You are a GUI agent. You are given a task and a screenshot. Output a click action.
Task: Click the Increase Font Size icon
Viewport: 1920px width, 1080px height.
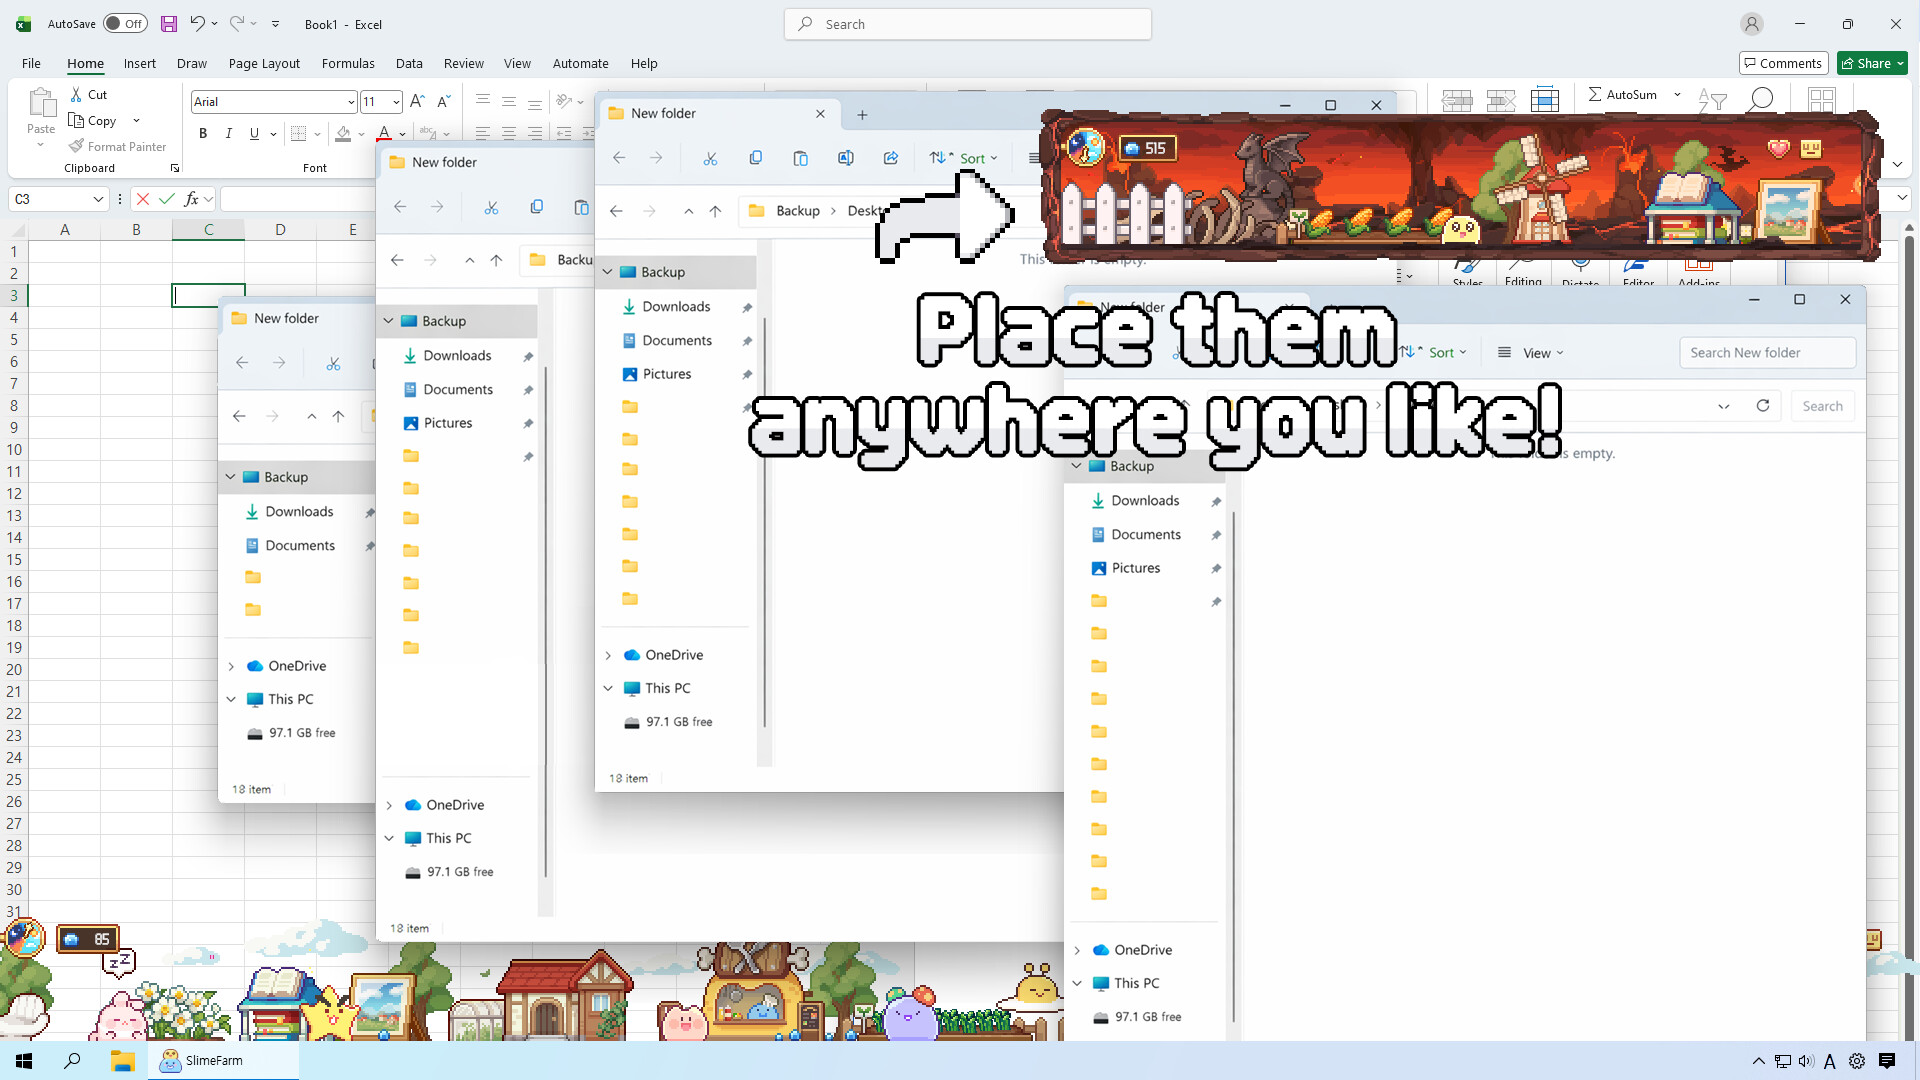tap(417, 101)
